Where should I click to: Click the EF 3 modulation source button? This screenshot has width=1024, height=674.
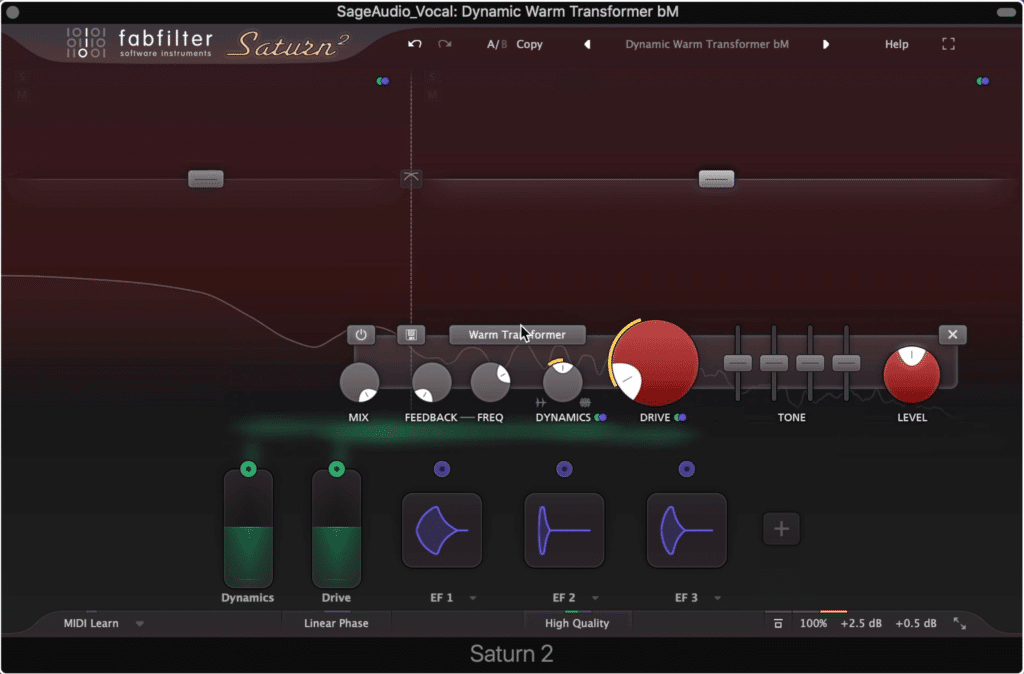pos(686,469)
